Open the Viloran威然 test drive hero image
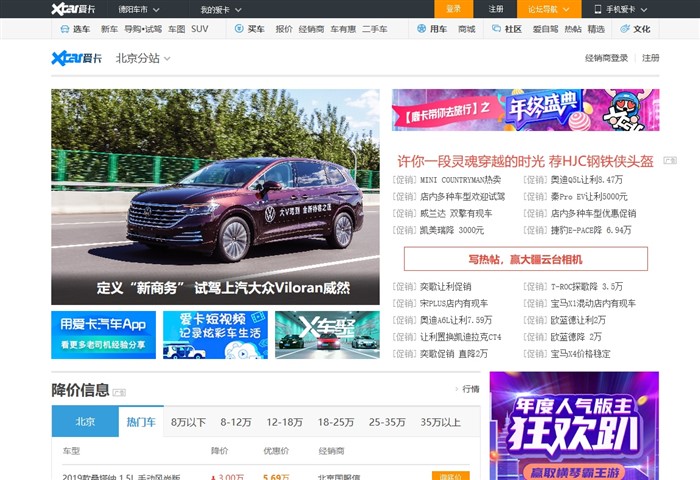Image resolution: width=700 pixels, height=480 pixels. [x=215, y=197]
